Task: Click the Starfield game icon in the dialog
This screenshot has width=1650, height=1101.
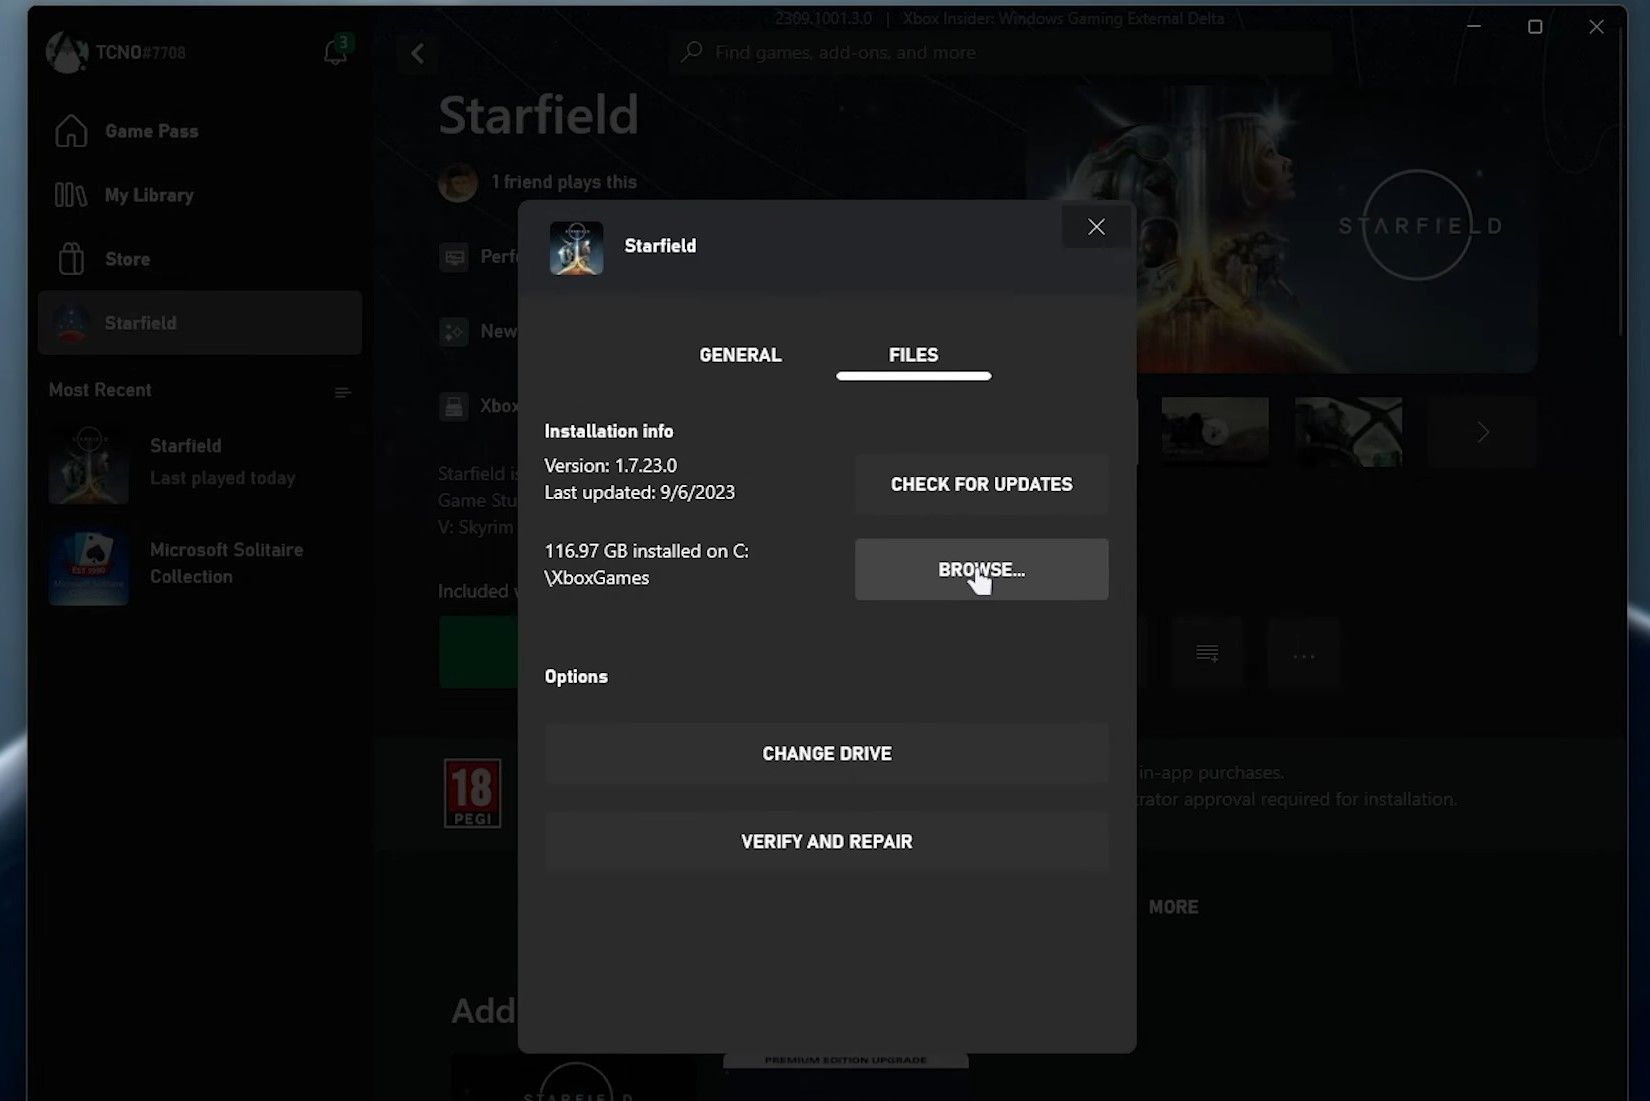Action: (575, 247)
